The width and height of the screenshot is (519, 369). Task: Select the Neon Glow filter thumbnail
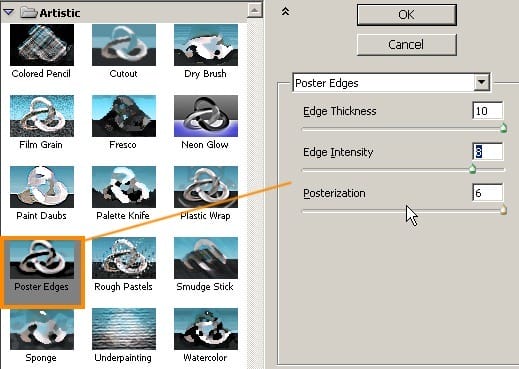coord(206,116)
